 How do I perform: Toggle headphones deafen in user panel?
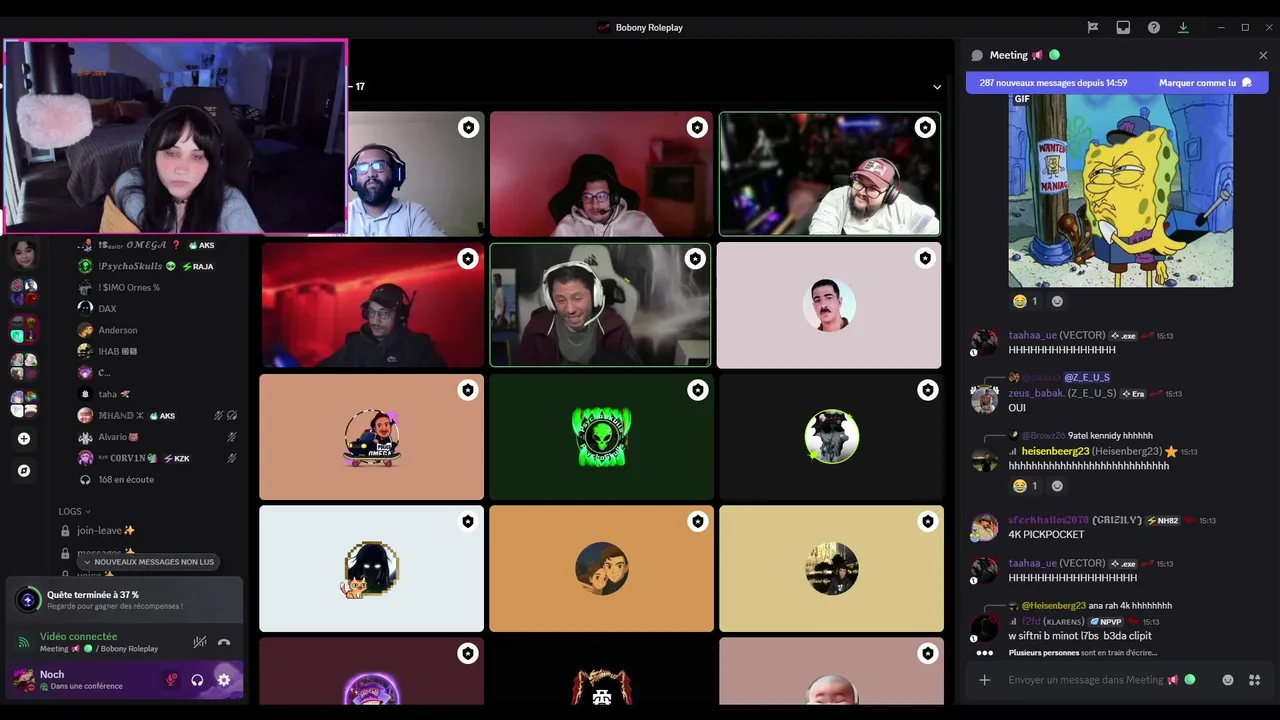click(x=197, y=680)
